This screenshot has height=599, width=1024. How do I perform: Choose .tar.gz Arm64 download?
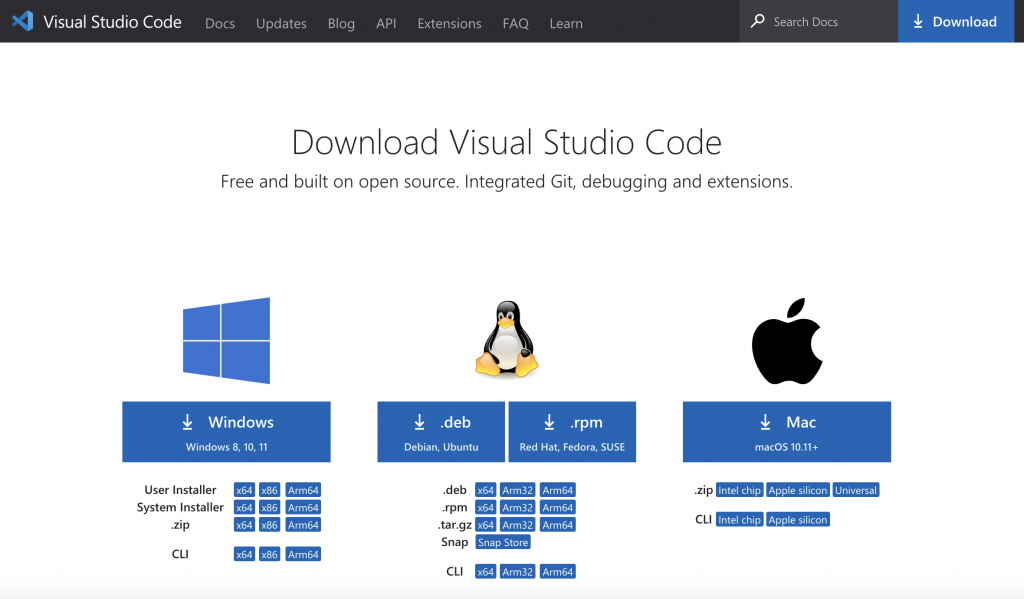click(558, 525)
